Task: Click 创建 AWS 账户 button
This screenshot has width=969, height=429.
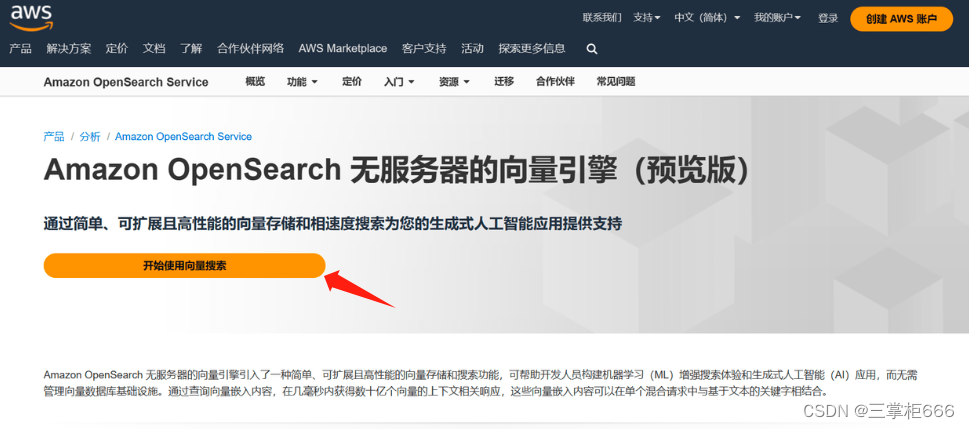Action: [901, 19]
